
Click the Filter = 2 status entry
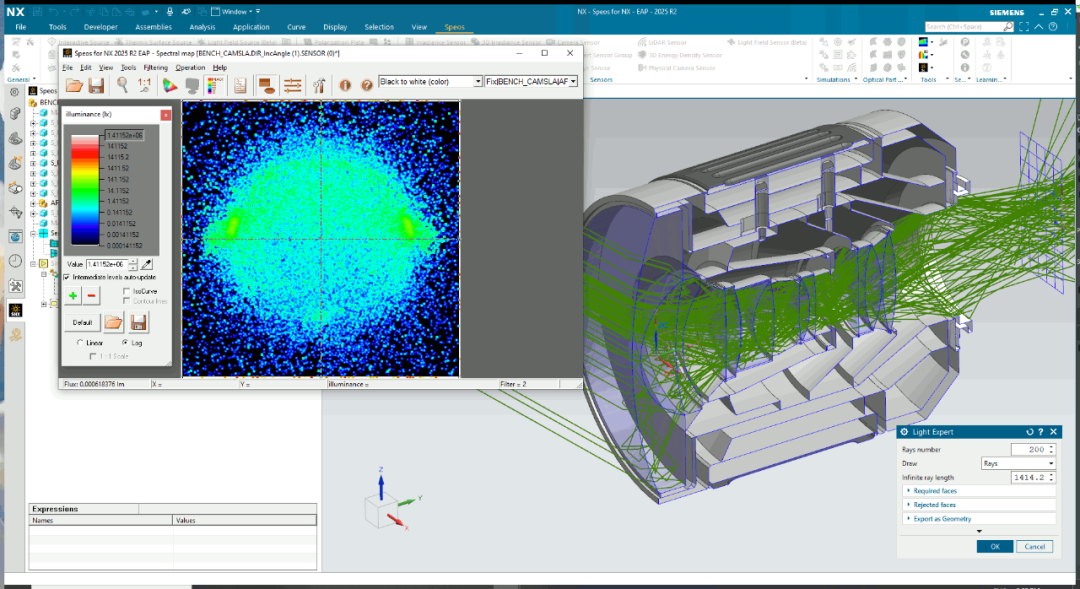(513, 384)
